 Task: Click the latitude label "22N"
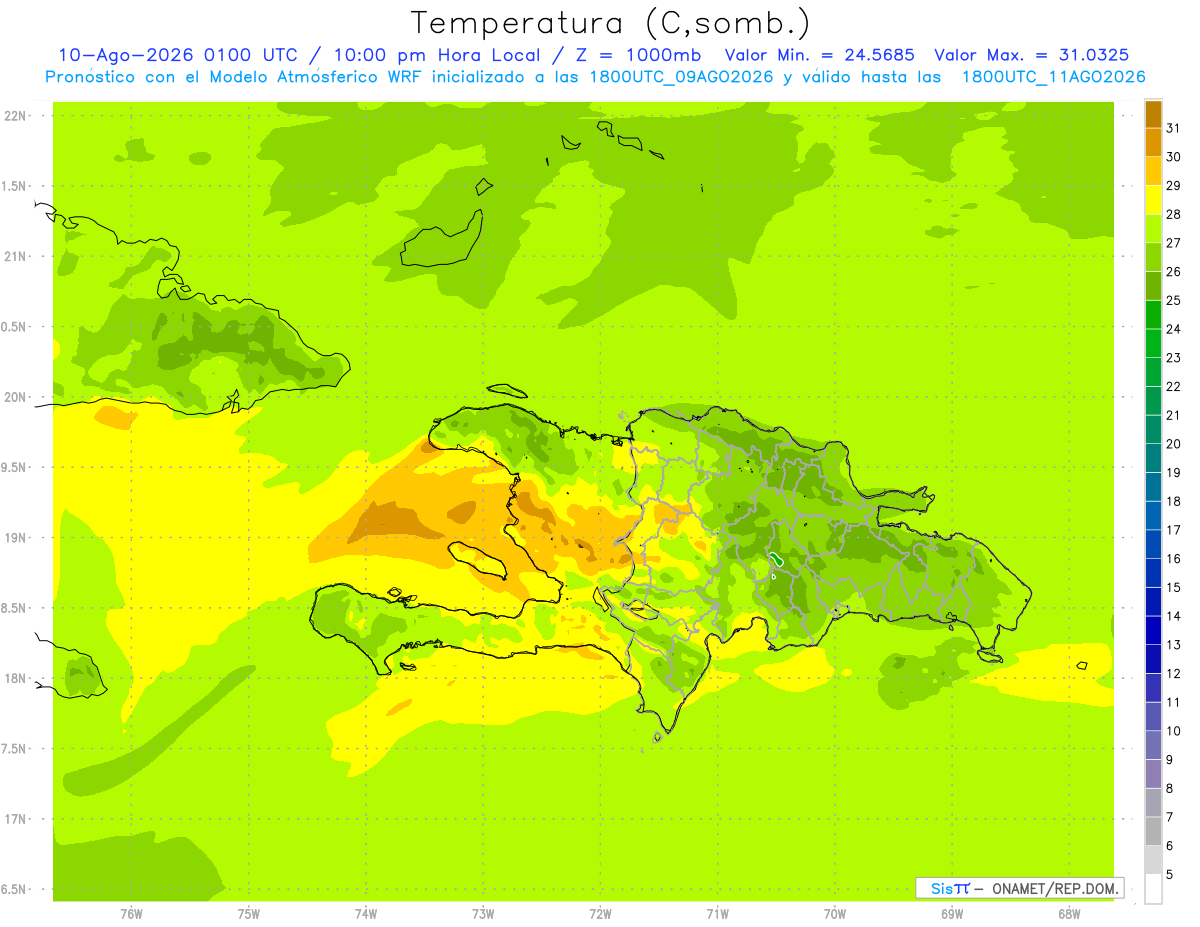(x=16, y=116)
